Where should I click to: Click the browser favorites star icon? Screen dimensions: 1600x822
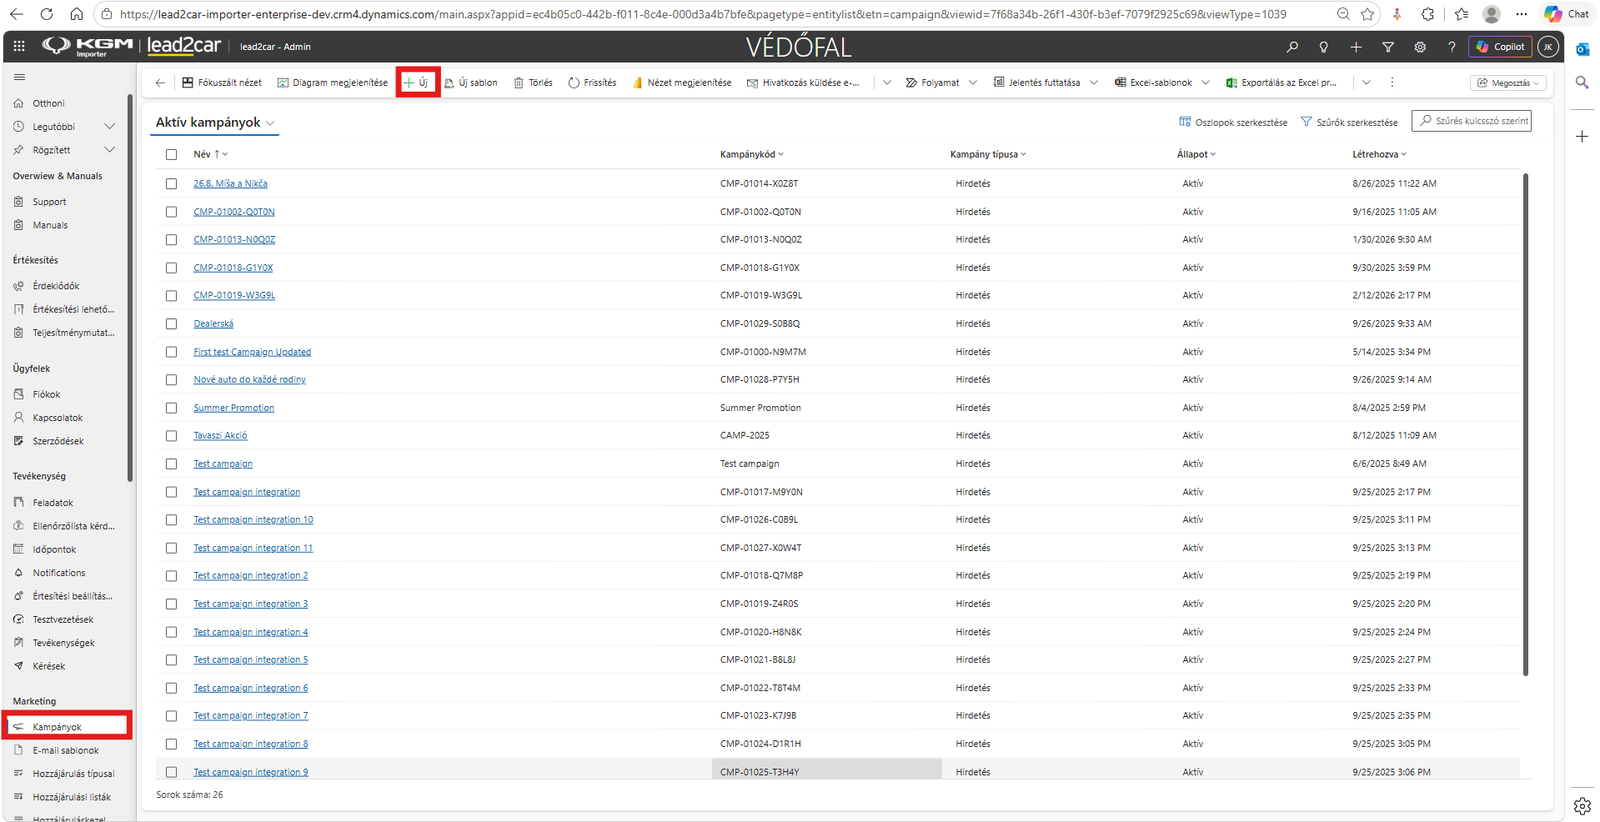[1367, 14]
